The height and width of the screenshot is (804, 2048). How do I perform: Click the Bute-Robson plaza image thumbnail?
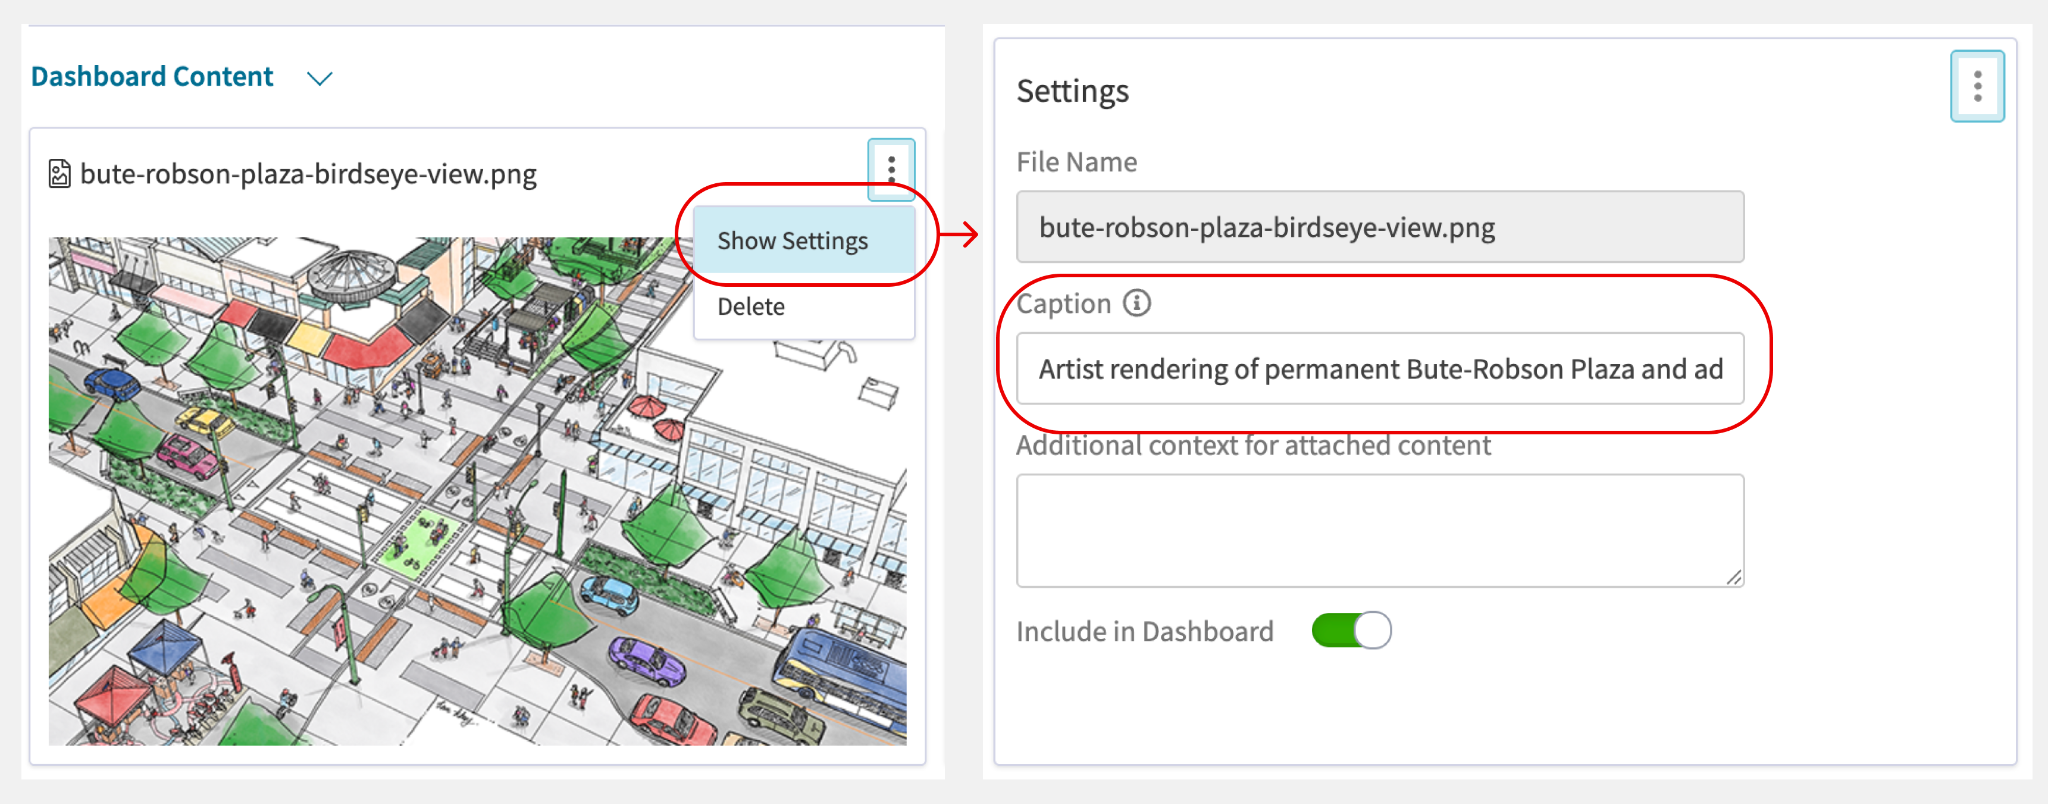[x=478, y=491]
